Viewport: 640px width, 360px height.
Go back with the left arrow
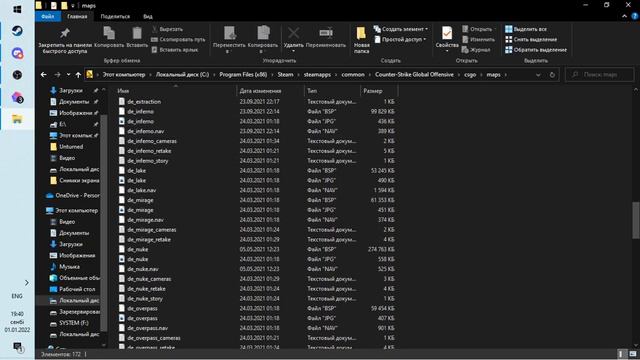point(44,75)
